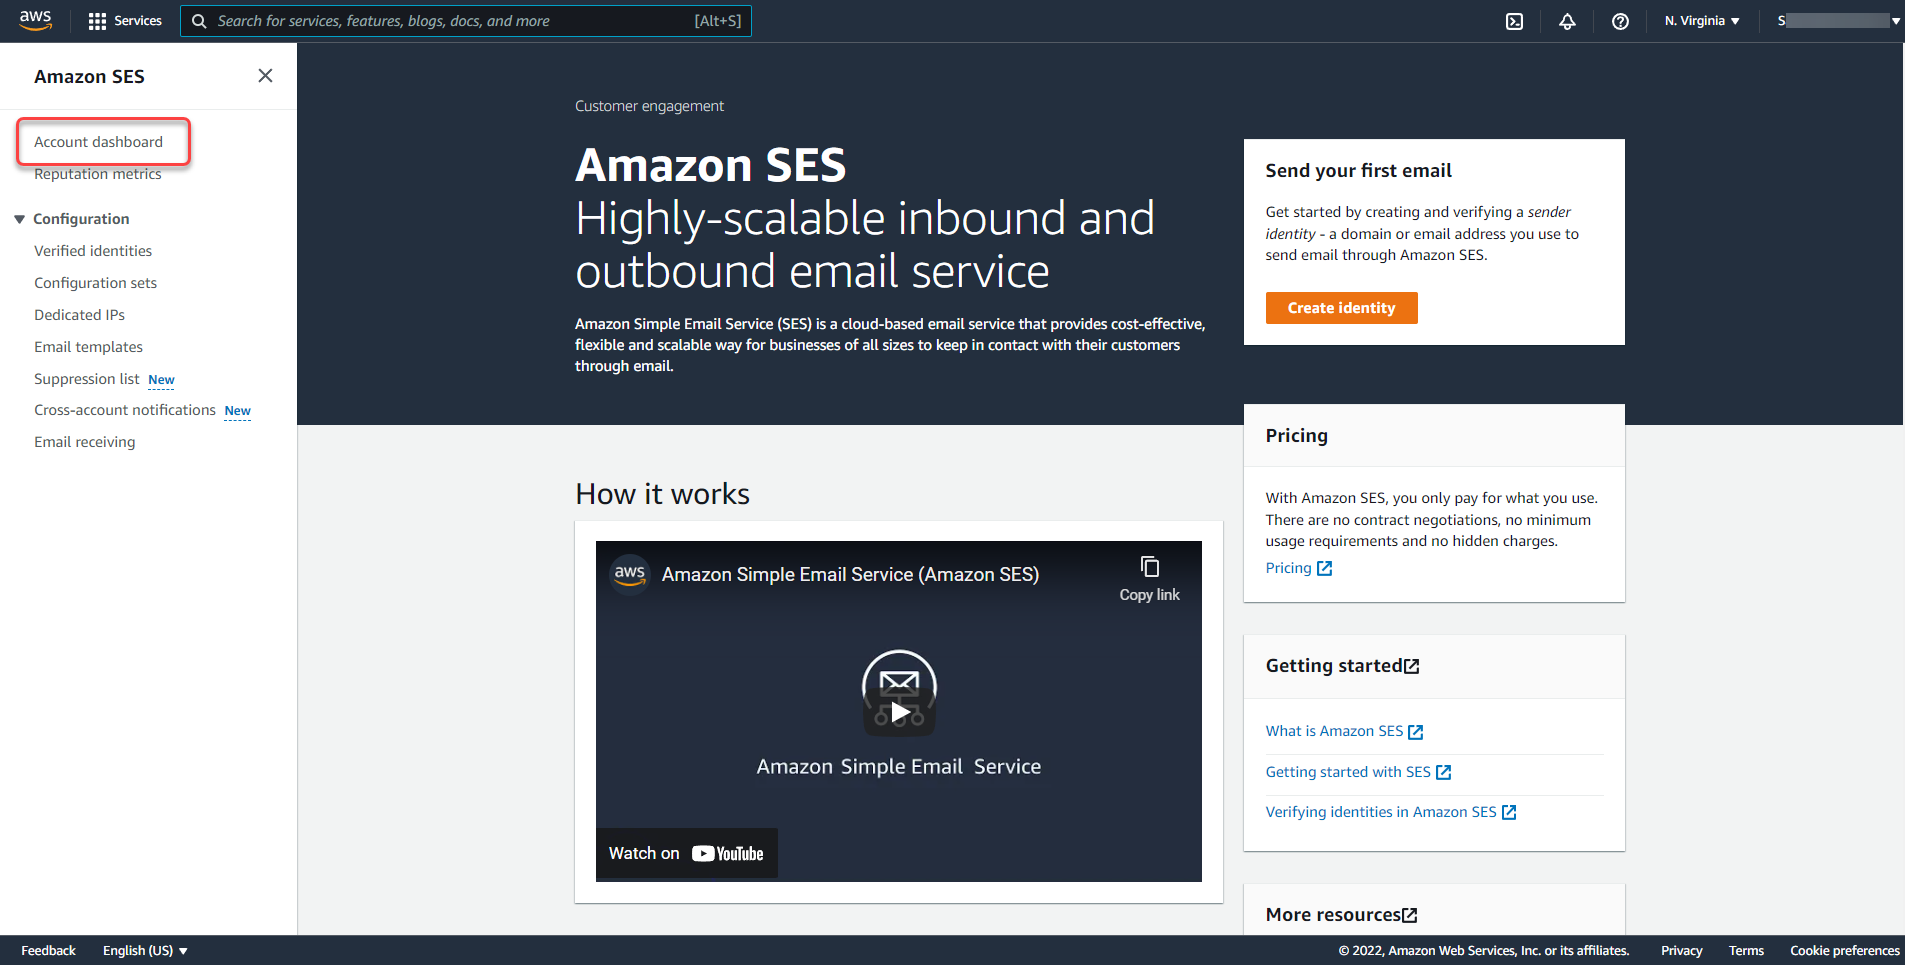This screenshot has width=1905, height=965.
Task: Click the video title Amazon Simple Email Service
Action: pos(850,574)
